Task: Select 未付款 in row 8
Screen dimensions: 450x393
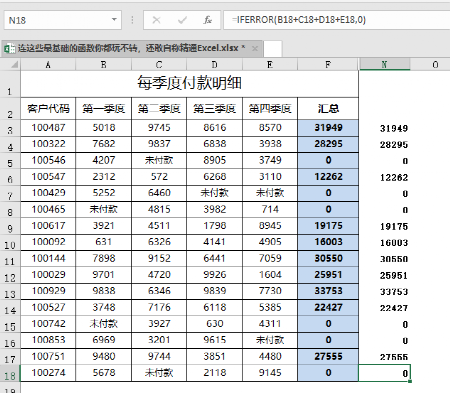Action: pyautogui.click(x=104, y=210)
